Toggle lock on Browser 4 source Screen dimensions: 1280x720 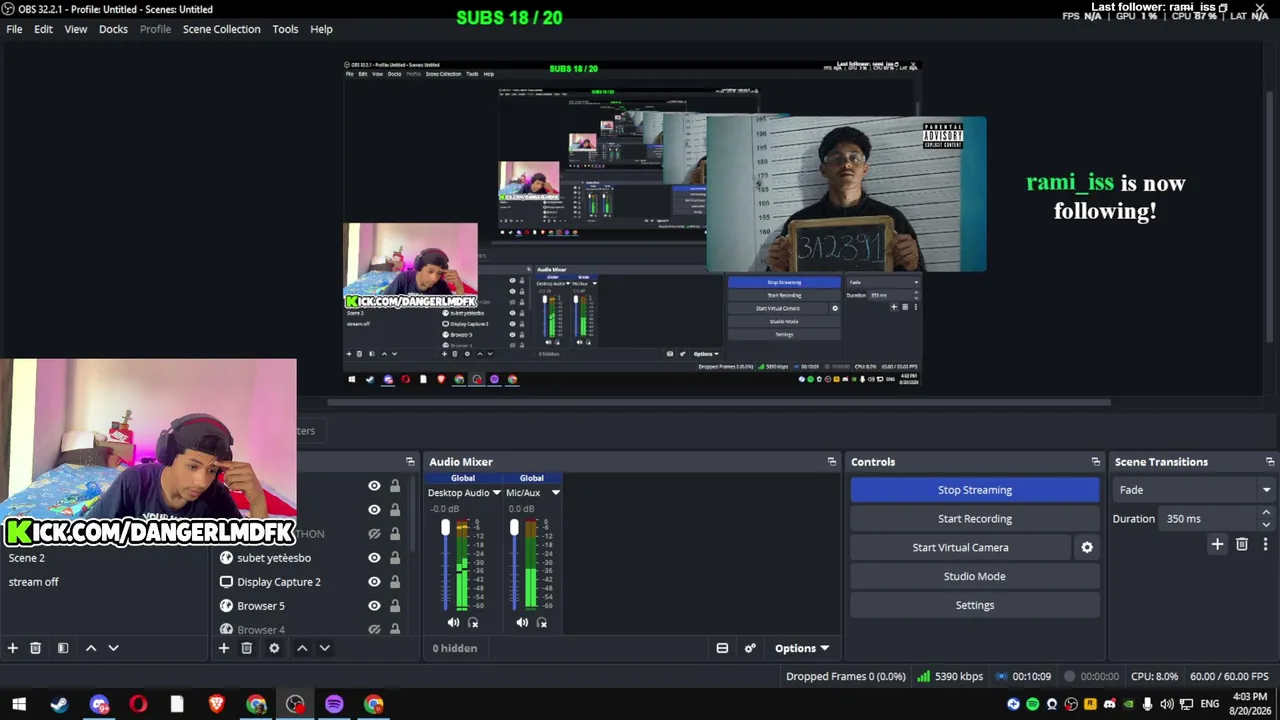coord(395,629)
